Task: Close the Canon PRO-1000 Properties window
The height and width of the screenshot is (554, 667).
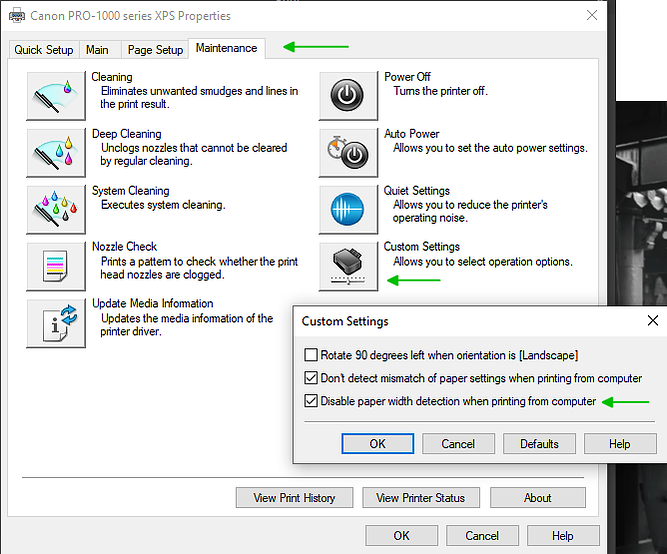Action: 592,15
